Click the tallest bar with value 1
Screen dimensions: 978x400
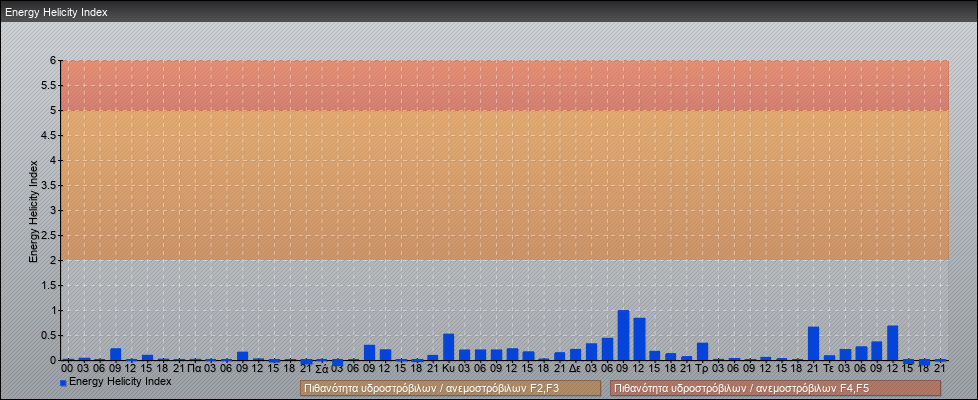pyautogui.click(x=623, y=336)
